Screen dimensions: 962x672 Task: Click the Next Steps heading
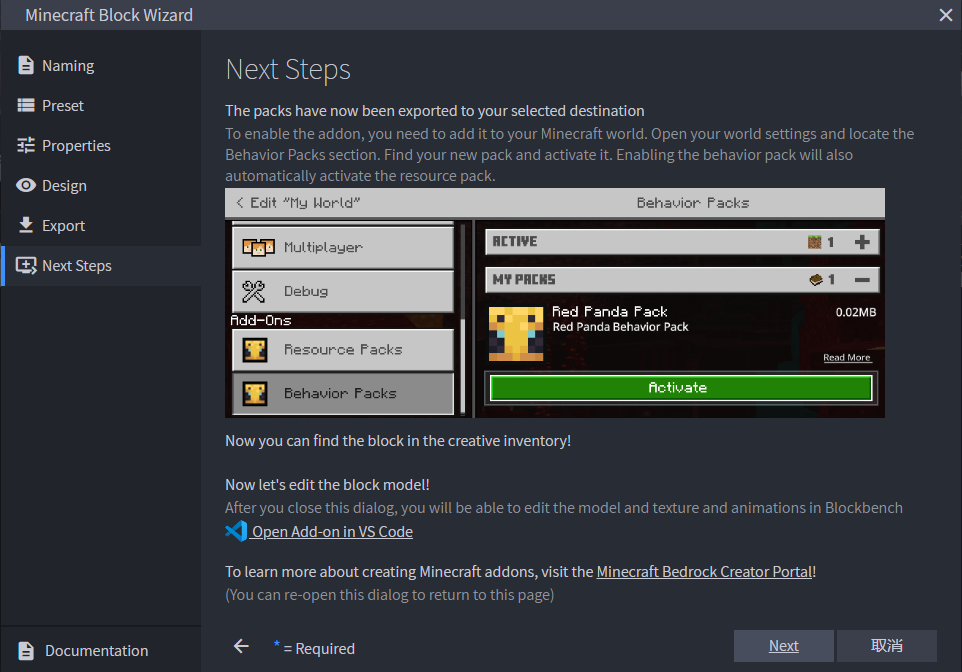click(x=288, y=69)
